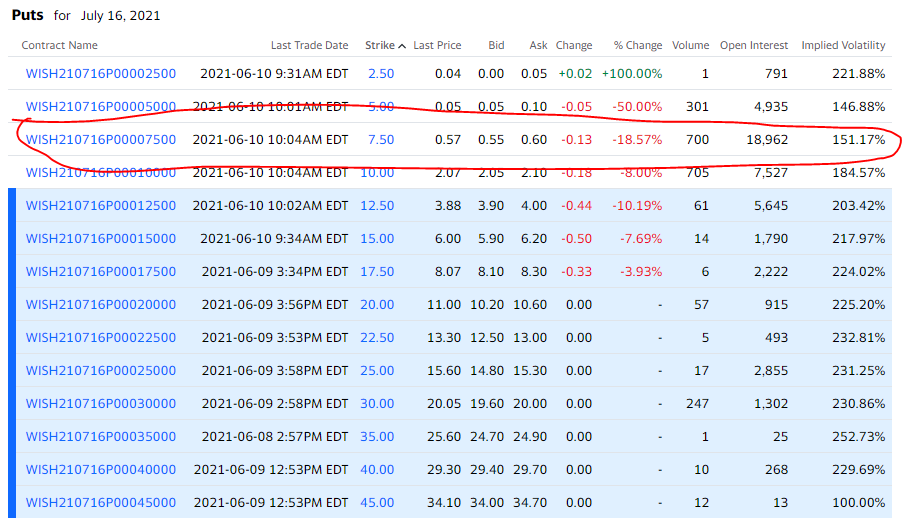This screenshot has height=527, width=906.
Task: Click the 35.00 strike price link
Action: (x=377, y=436)
